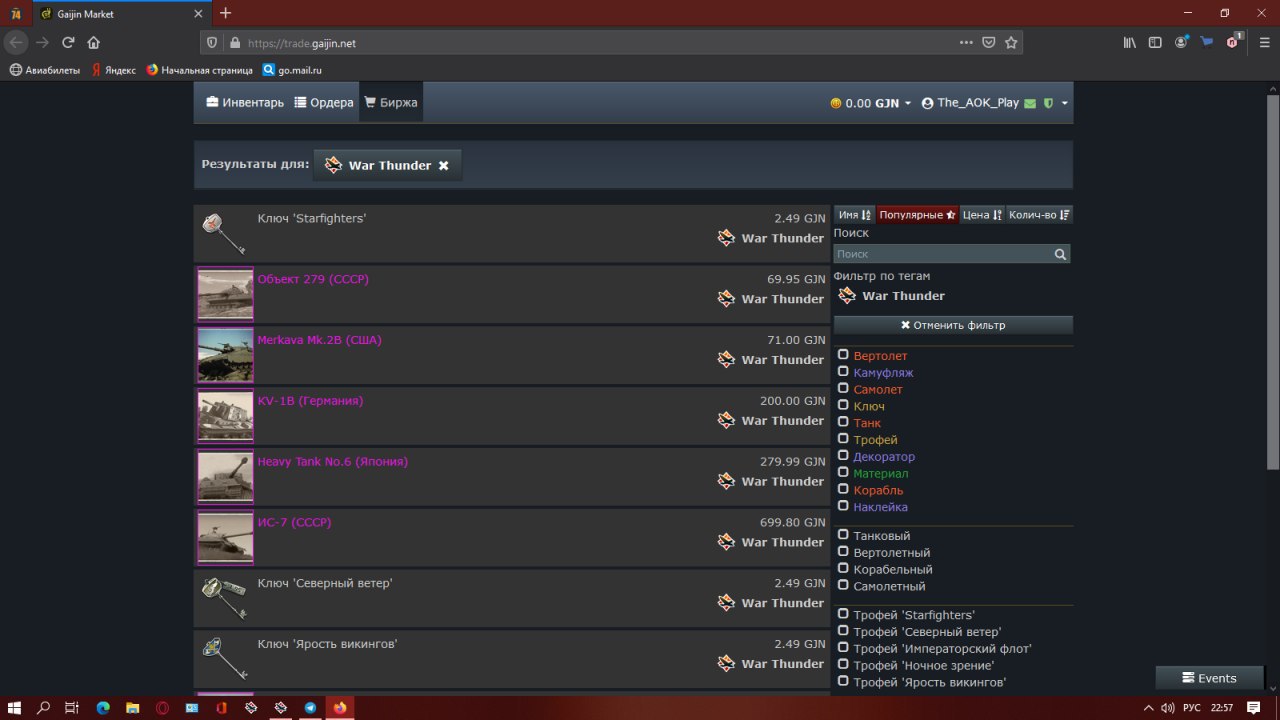This screenshot has height=720, width=1280.
Task: Bookmark this page with the star icon
Action: coord(1011,43)
